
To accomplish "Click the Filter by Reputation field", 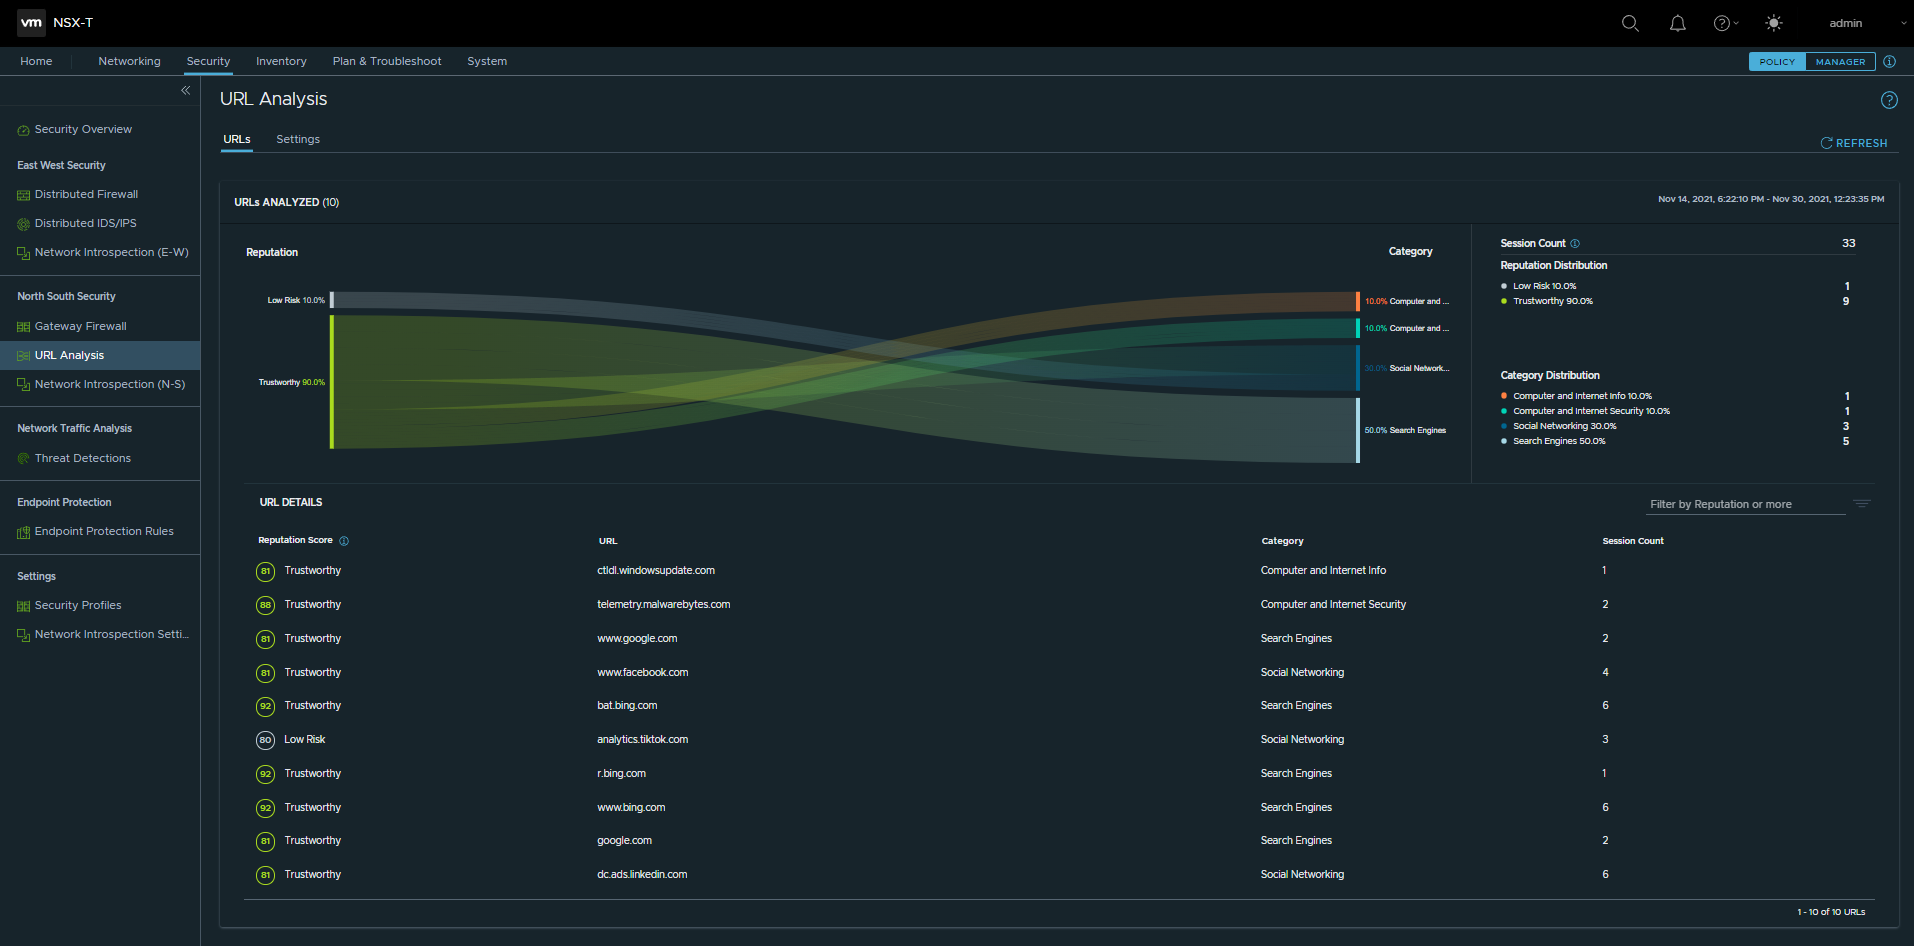I will [1746, 504].
